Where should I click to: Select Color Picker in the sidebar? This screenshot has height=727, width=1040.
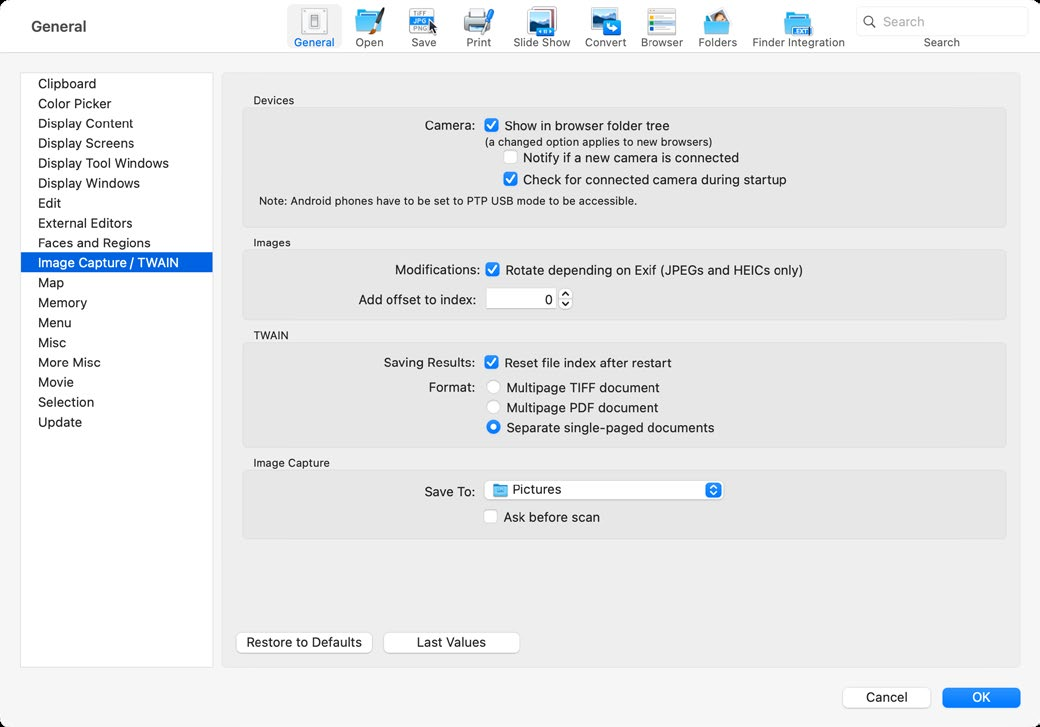pos(117,103)
